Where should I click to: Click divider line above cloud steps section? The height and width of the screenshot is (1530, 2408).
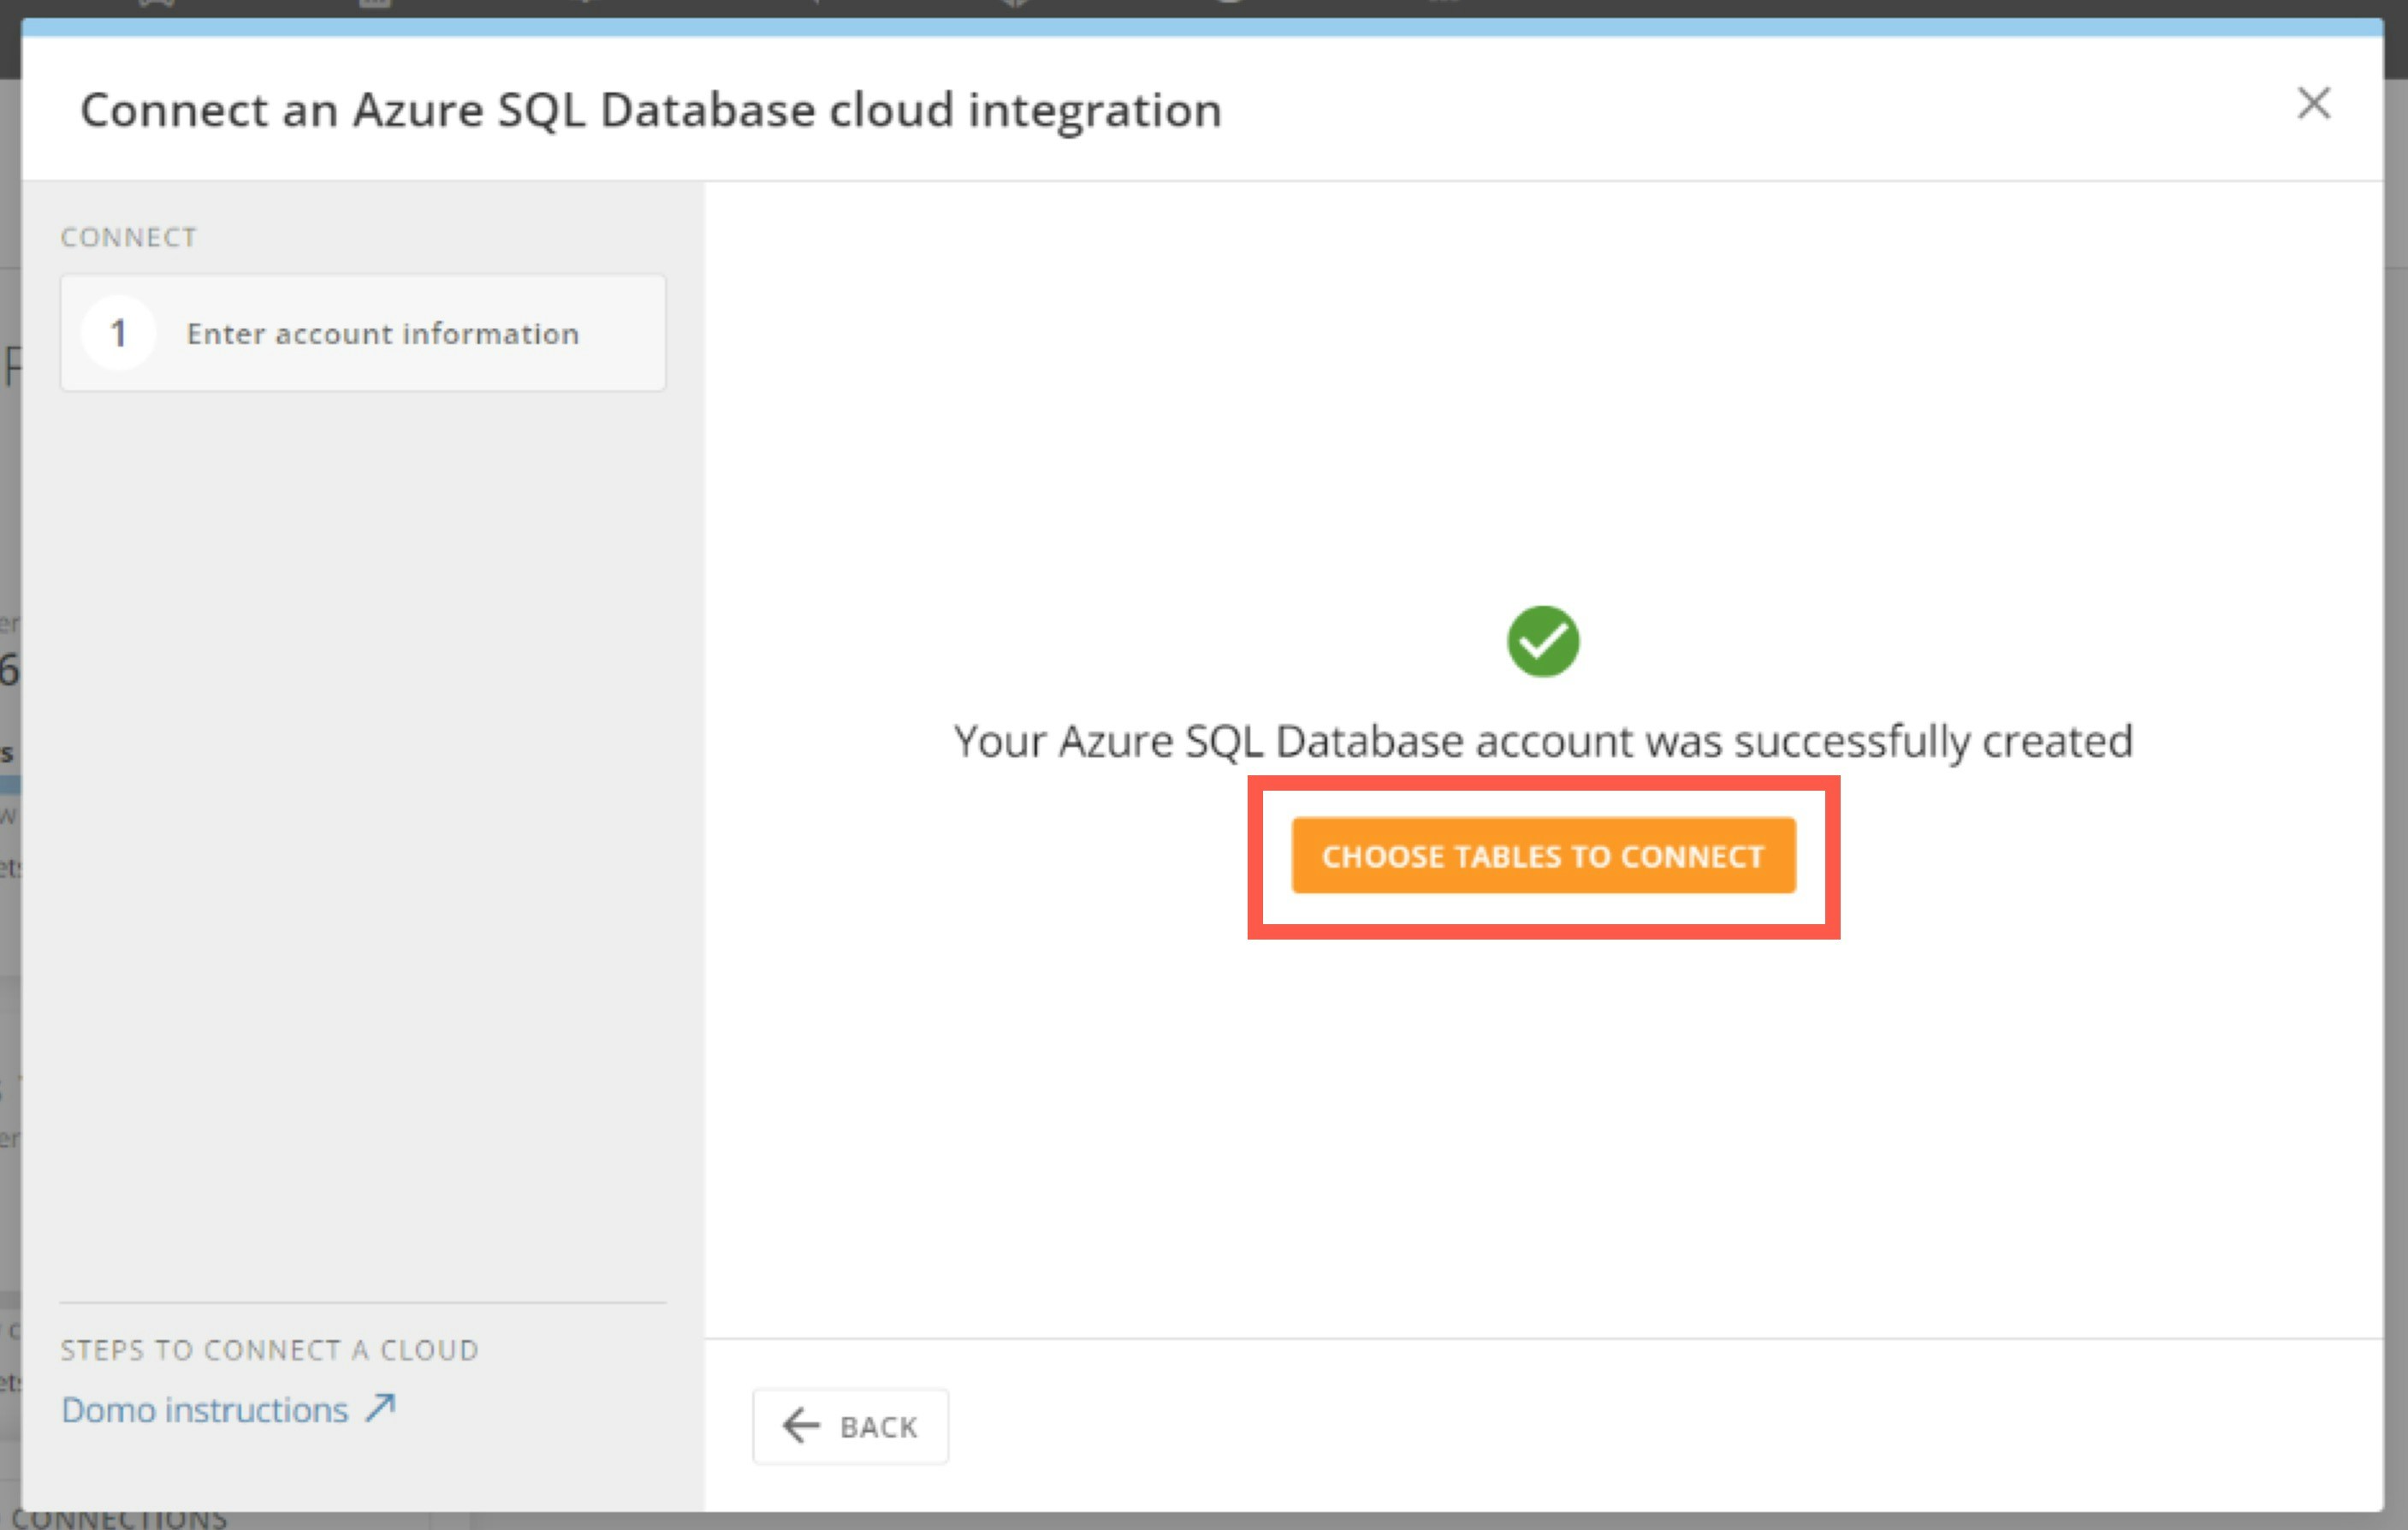click(363, 1303)
